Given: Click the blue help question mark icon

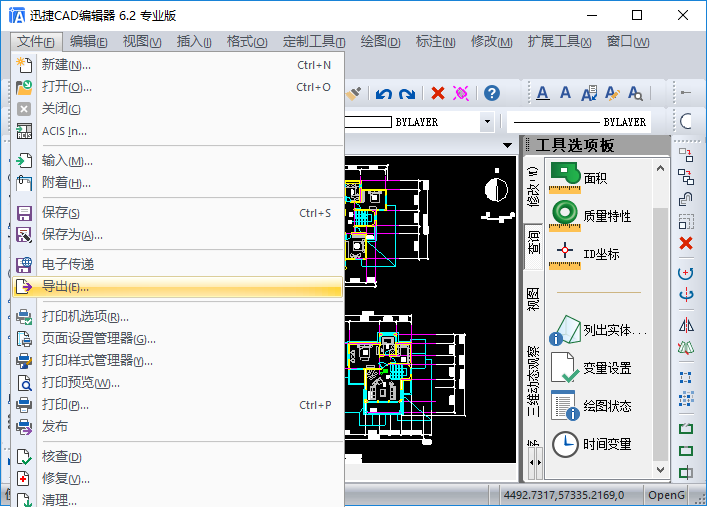Looking at the screenshot, I should 491,93.
